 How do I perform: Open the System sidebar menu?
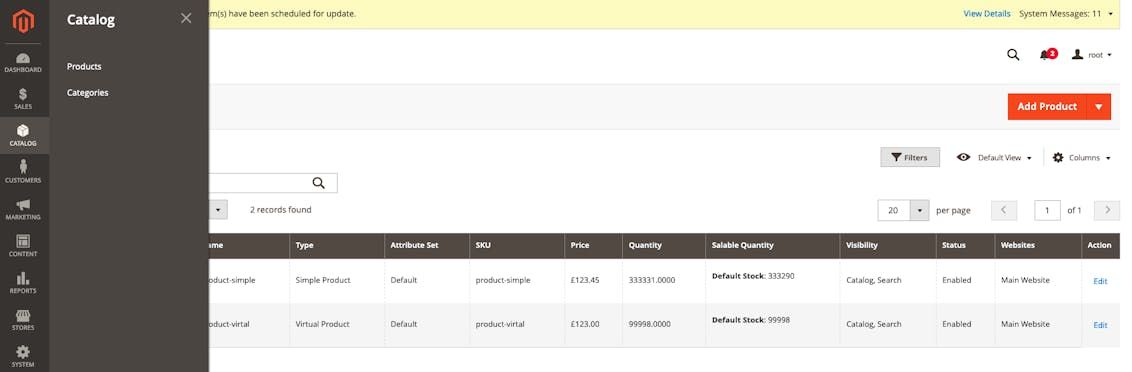(x=23, y=355)
